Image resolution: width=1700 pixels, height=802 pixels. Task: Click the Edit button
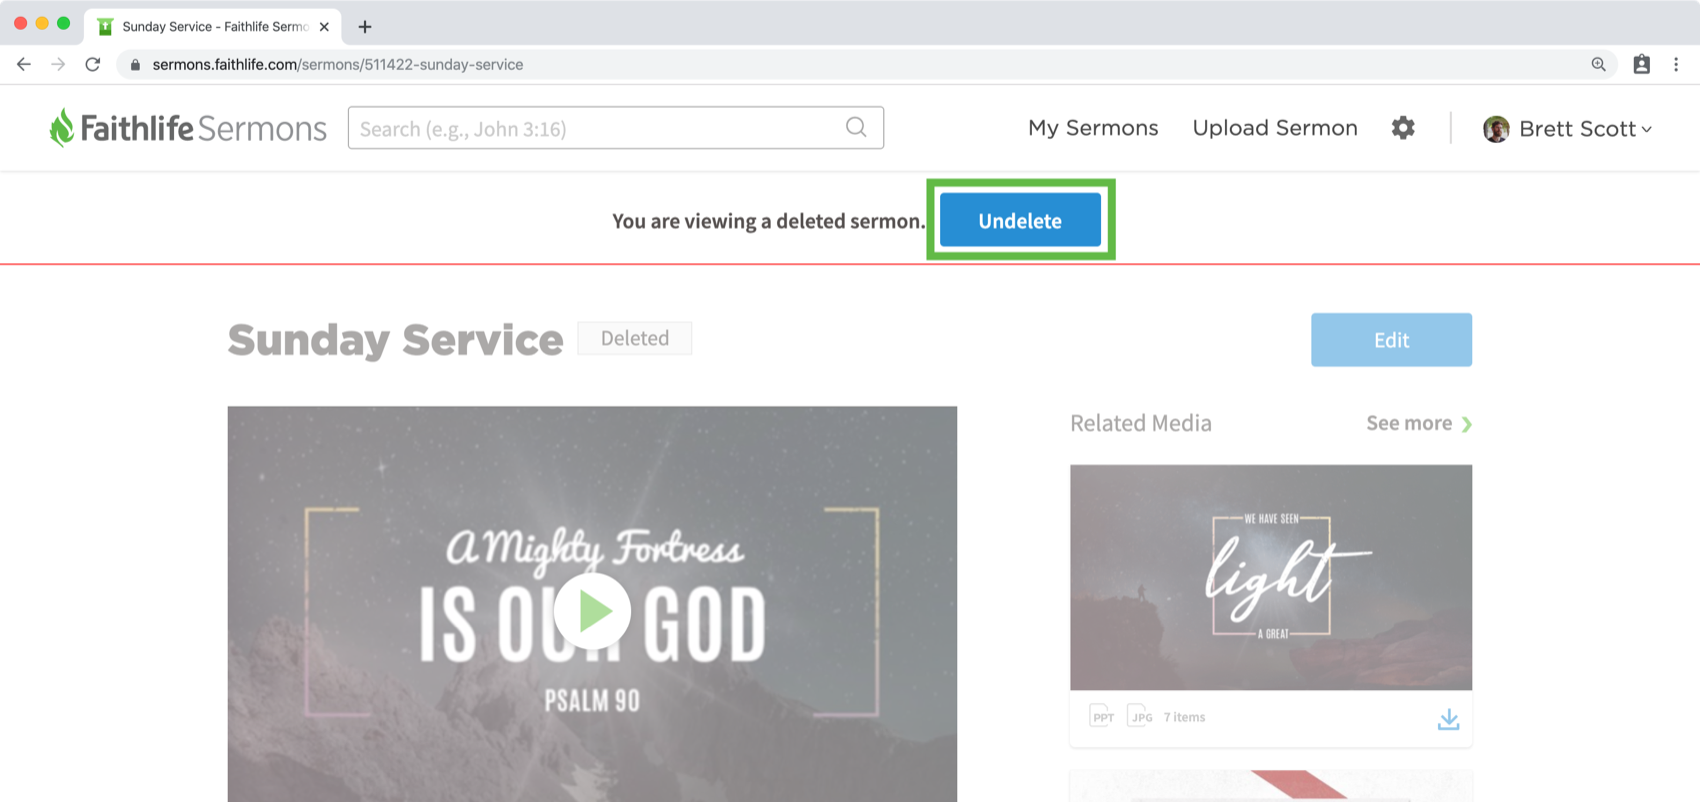(1391, 340)
